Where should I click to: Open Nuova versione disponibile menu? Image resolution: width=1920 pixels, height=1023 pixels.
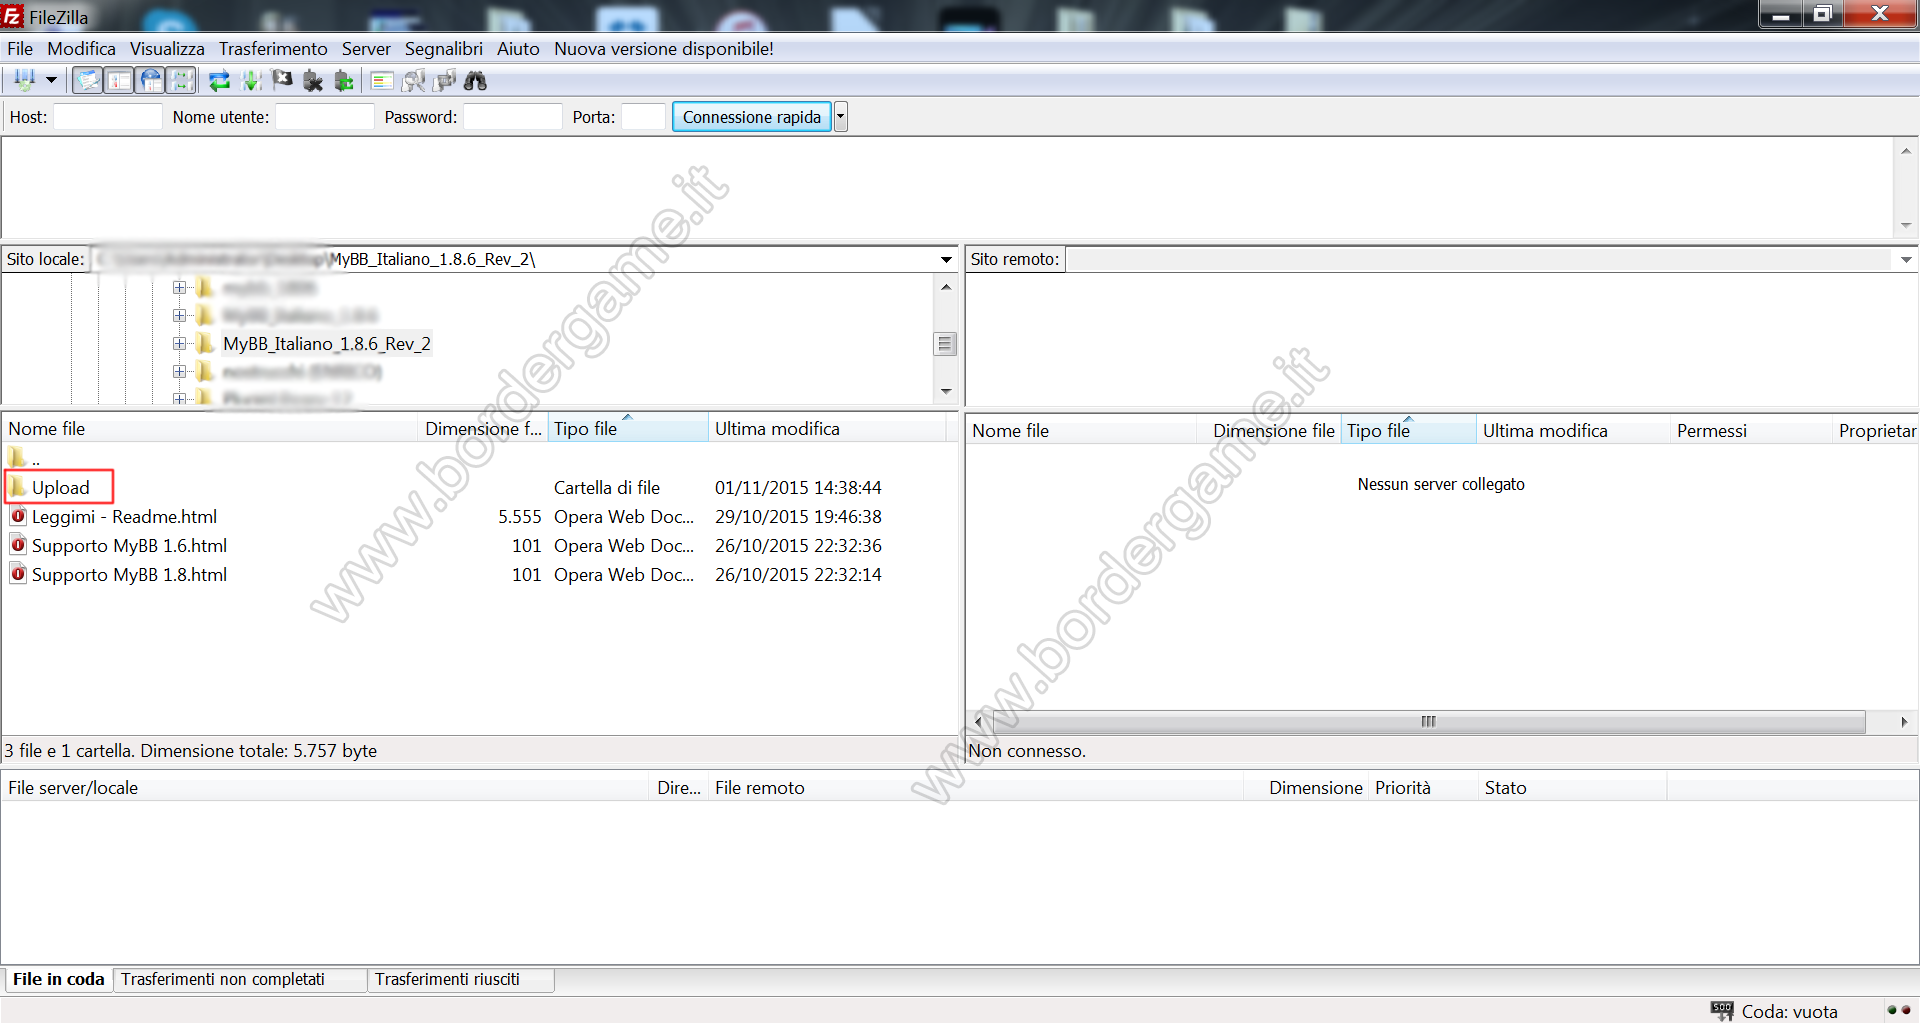coord(664,48)
